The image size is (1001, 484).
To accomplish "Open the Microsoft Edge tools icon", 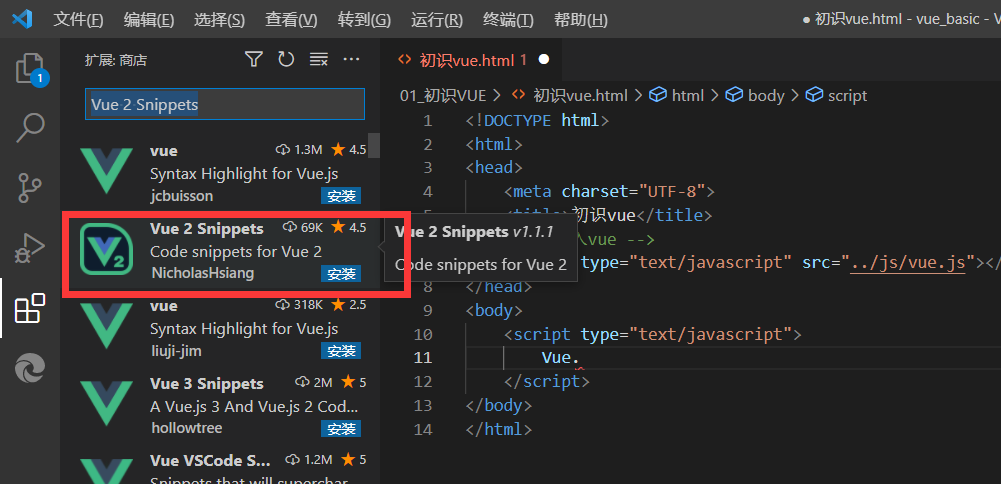I will pyautogui.click(x=30, y=368).
